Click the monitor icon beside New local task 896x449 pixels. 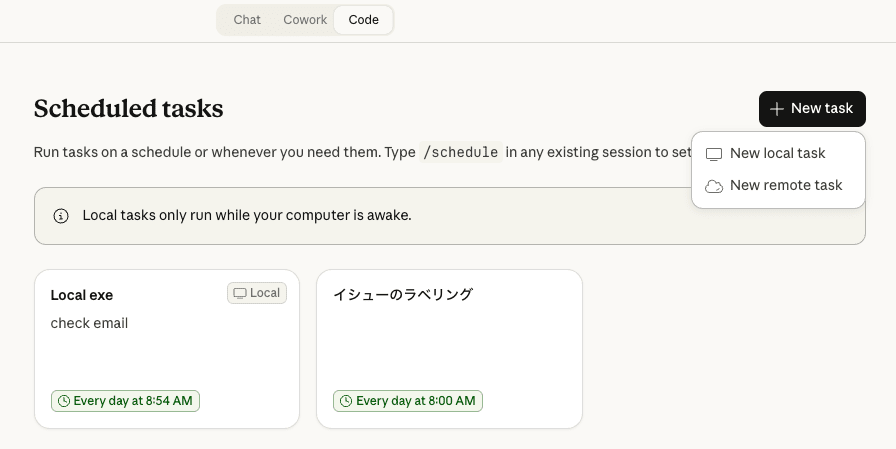714,154
